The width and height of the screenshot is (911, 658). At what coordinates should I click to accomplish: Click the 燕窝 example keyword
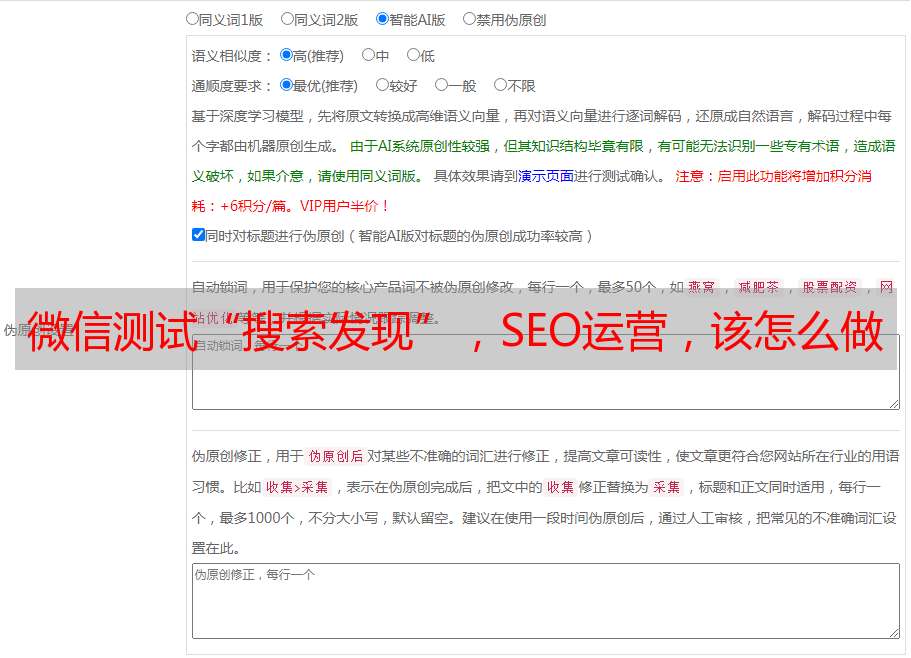tap(701, 287)
